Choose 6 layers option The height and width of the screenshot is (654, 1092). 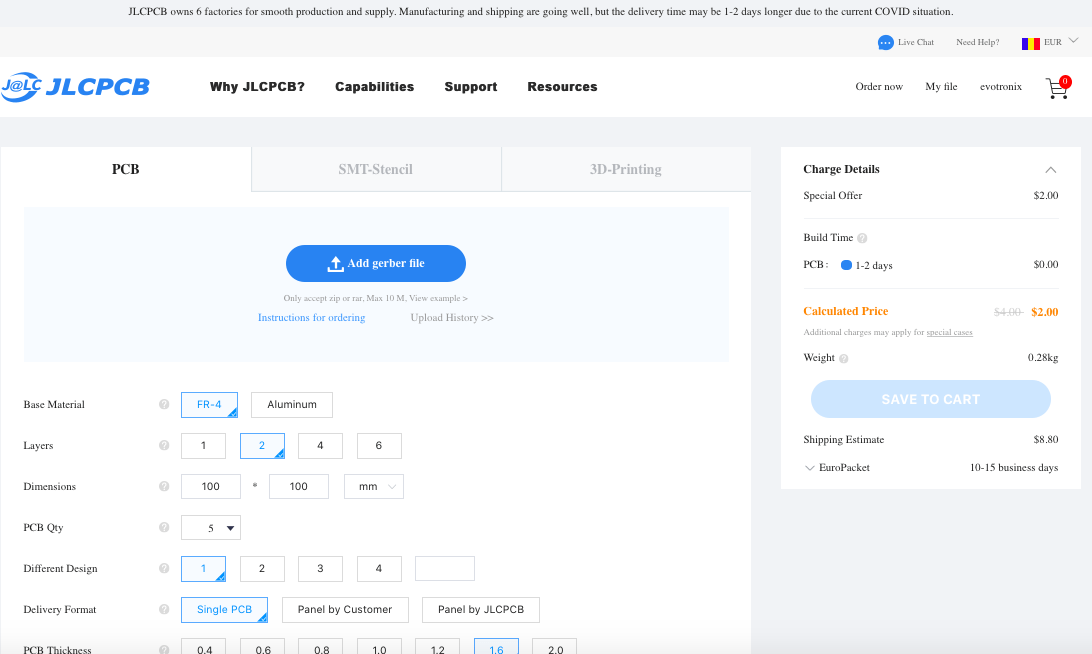tap(379, 446)
